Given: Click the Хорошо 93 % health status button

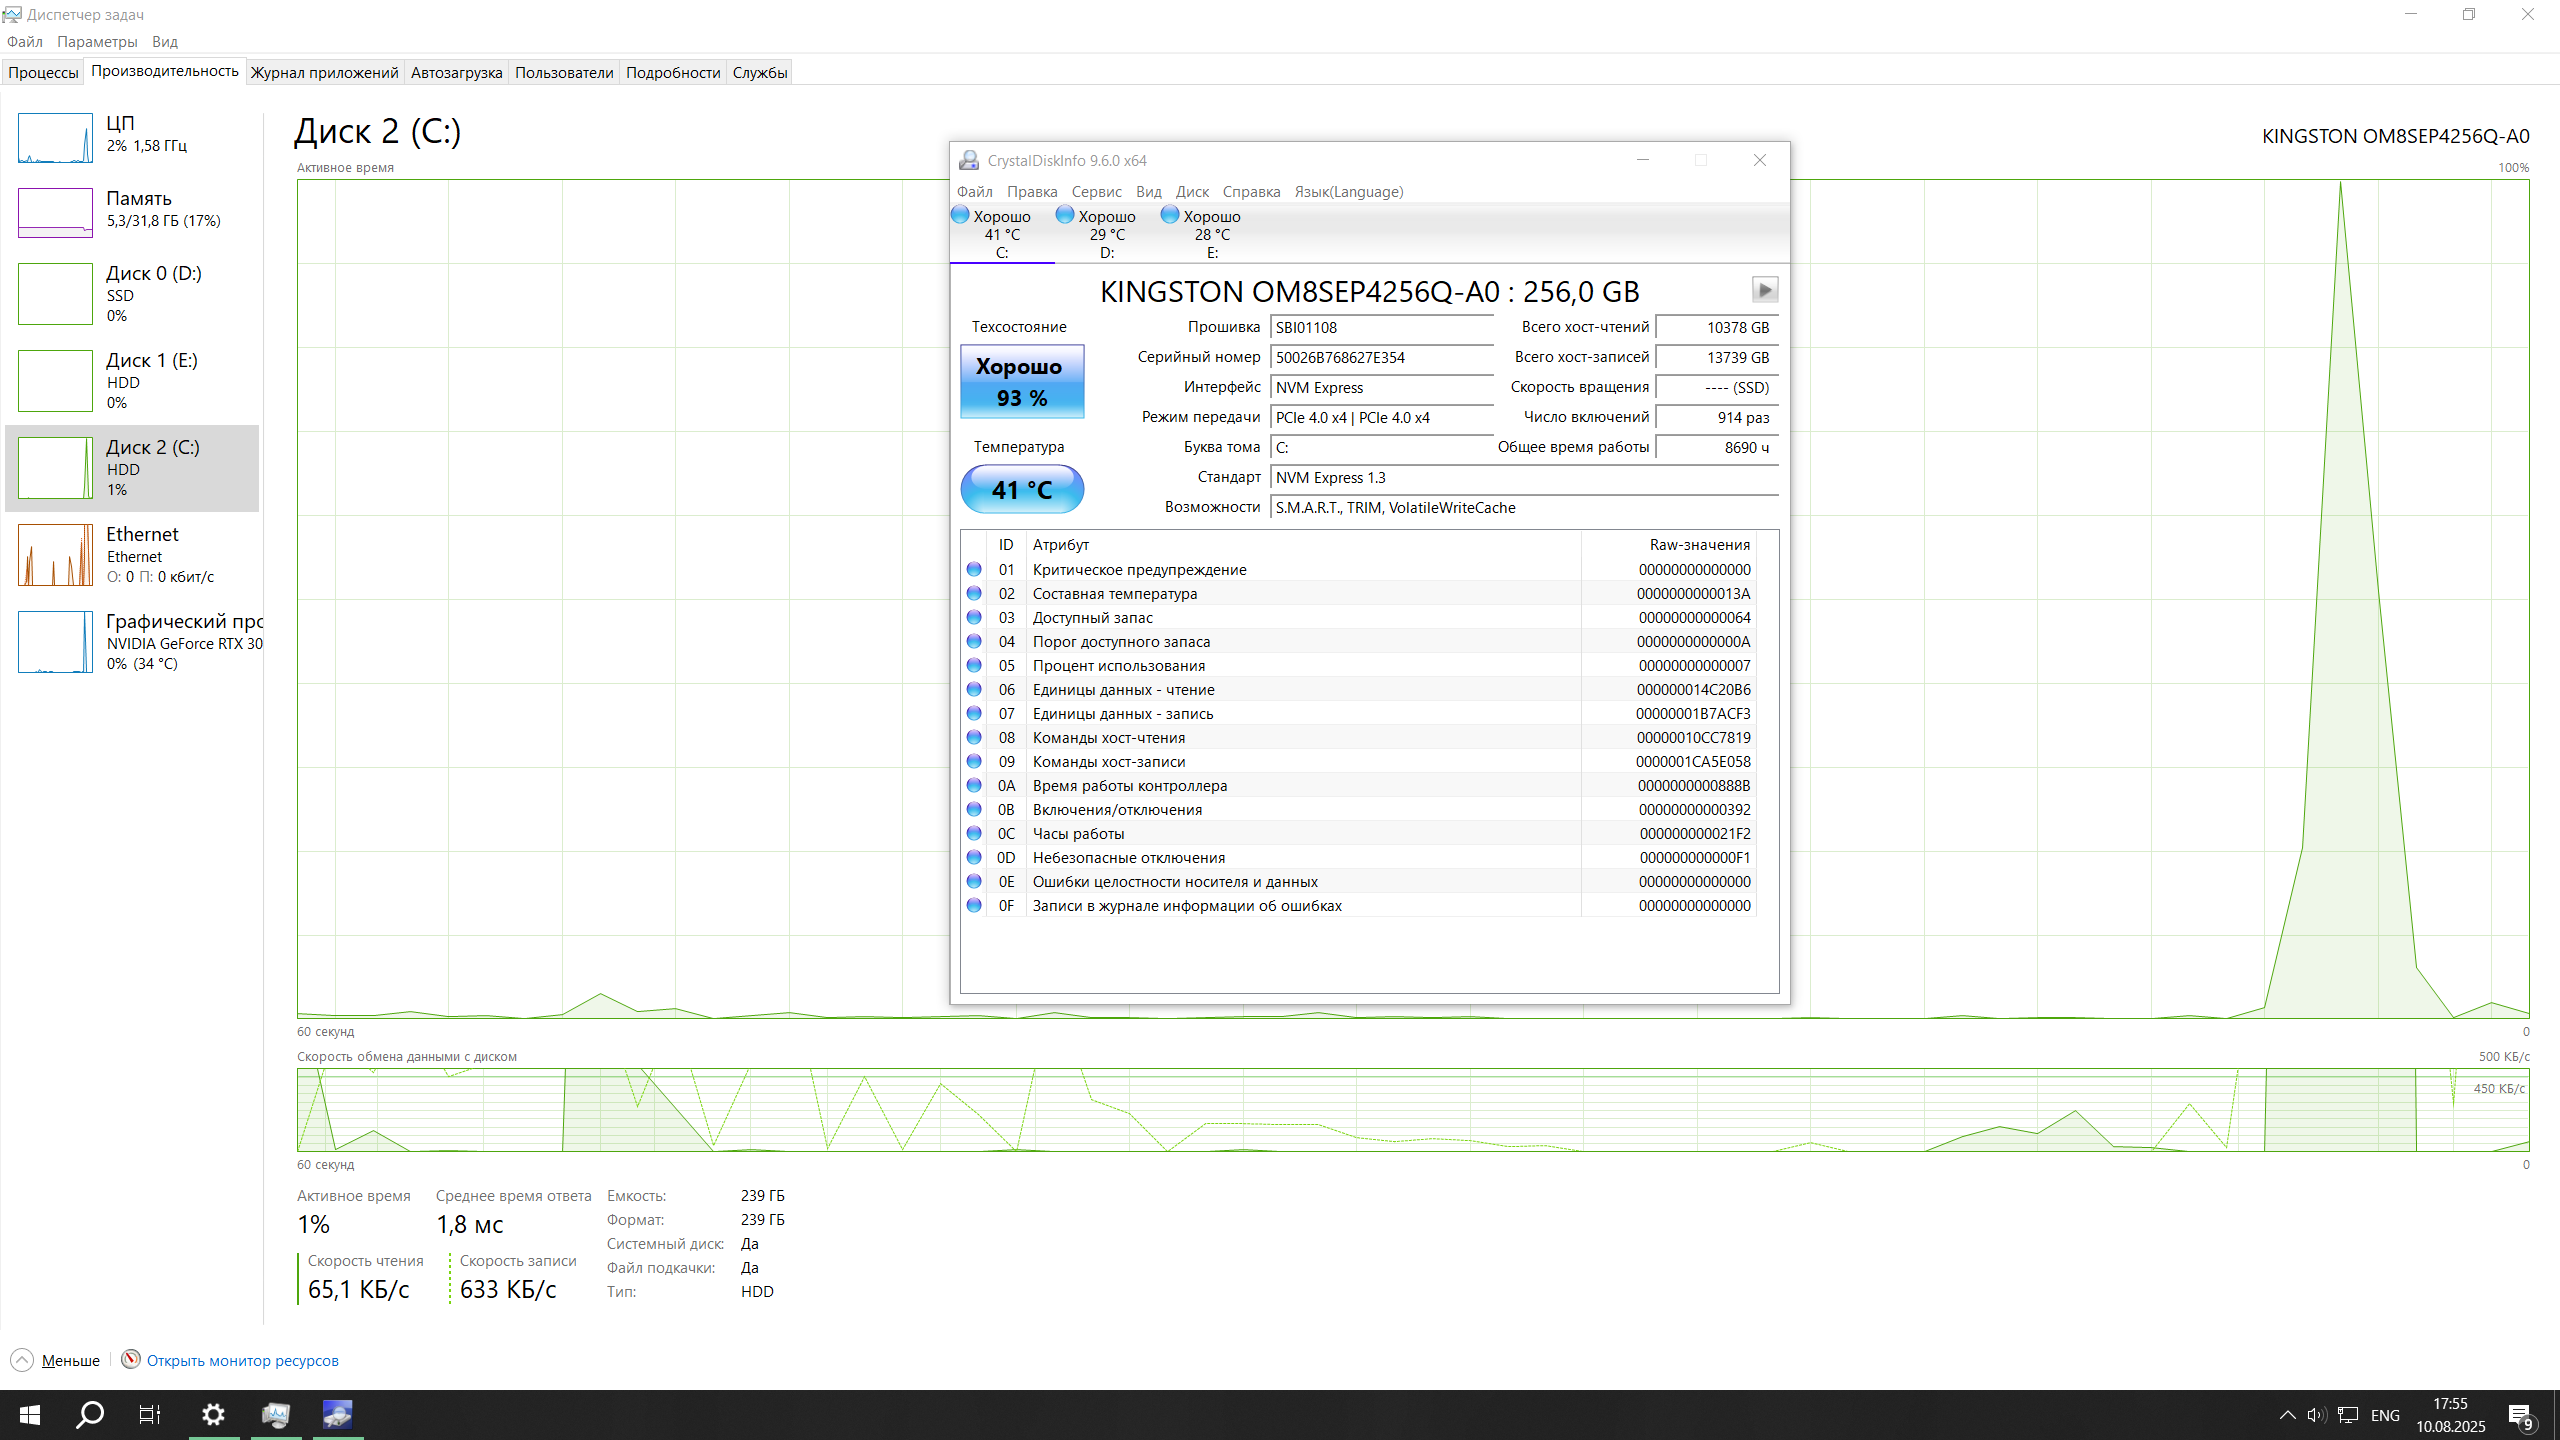Looking at the screenshot, I should 1022,382.
